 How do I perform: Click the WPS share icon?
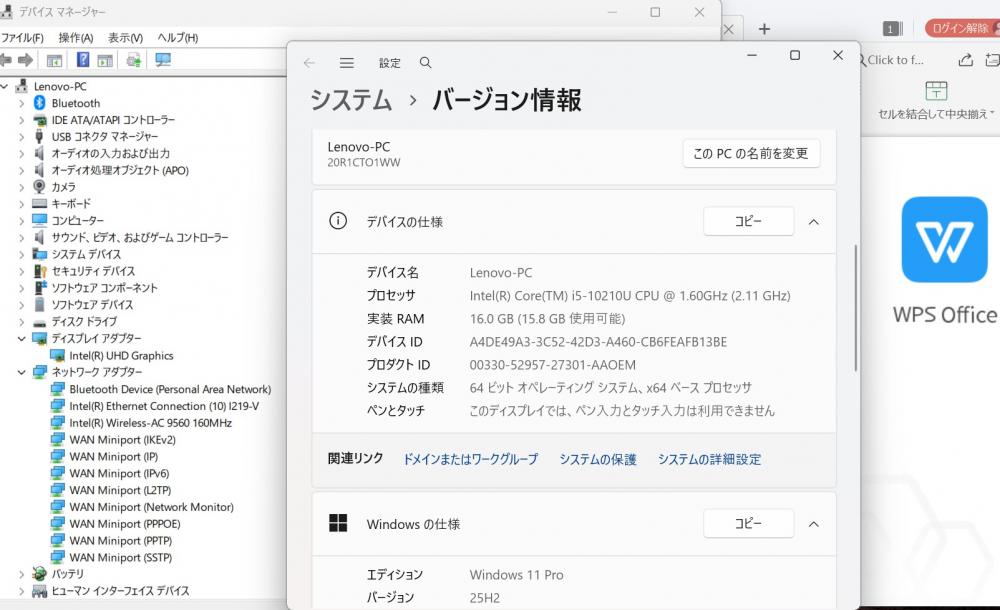tap(966, 60)
